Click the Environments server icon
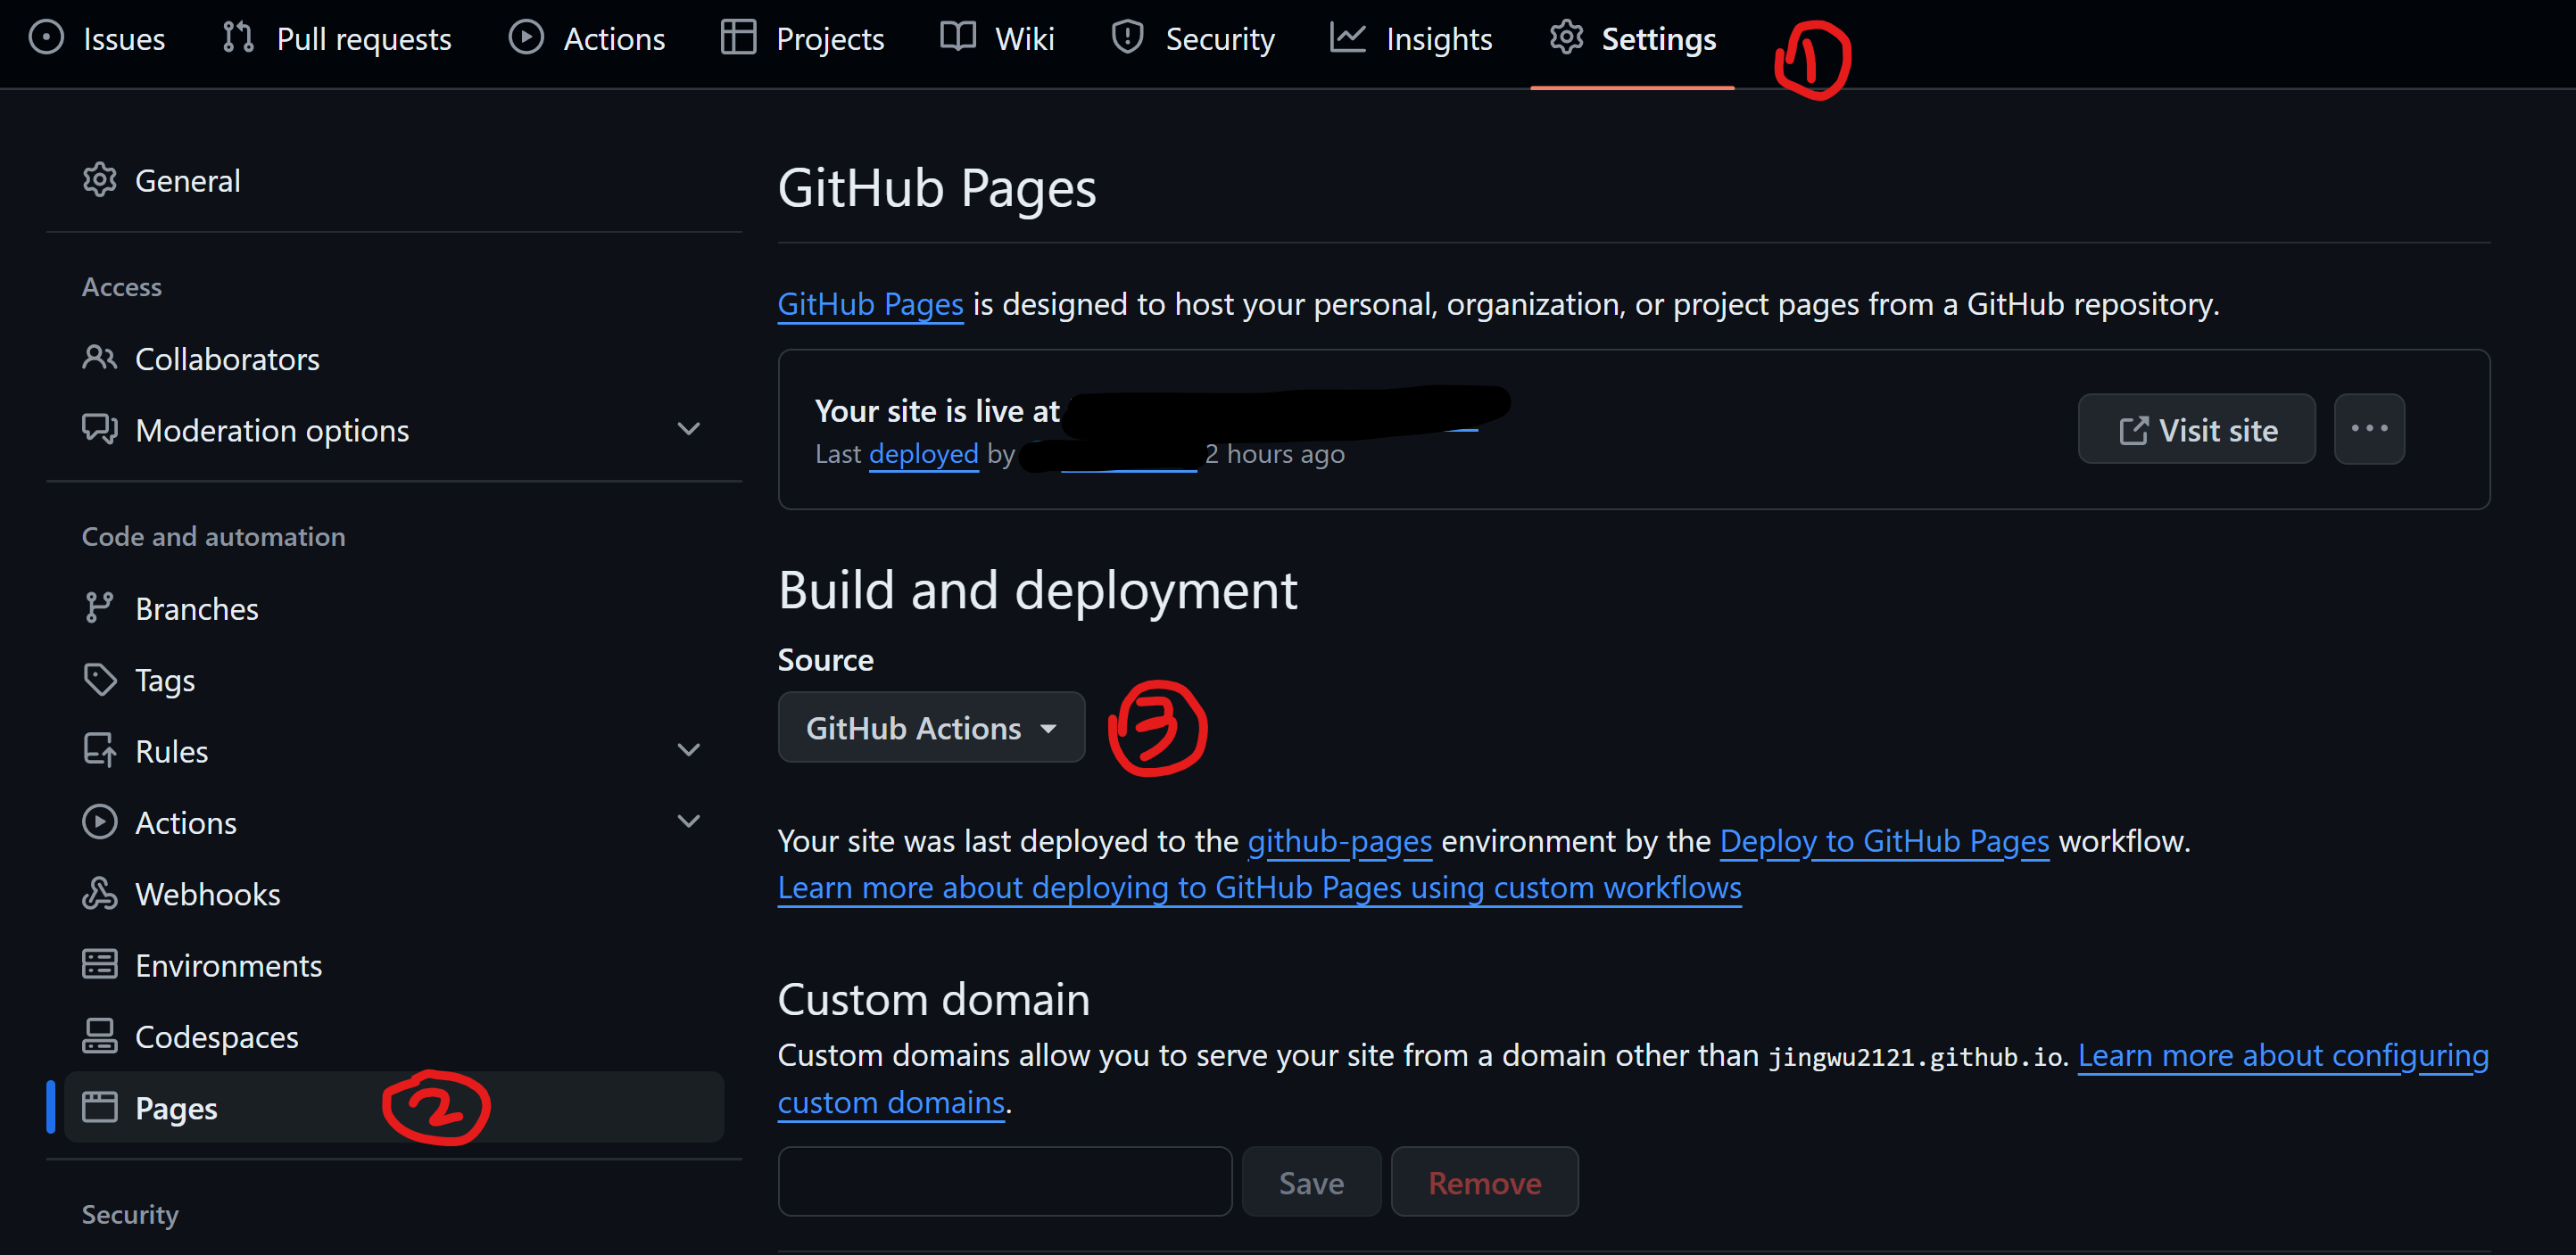2576x1255 pixels. coord(99,965)
